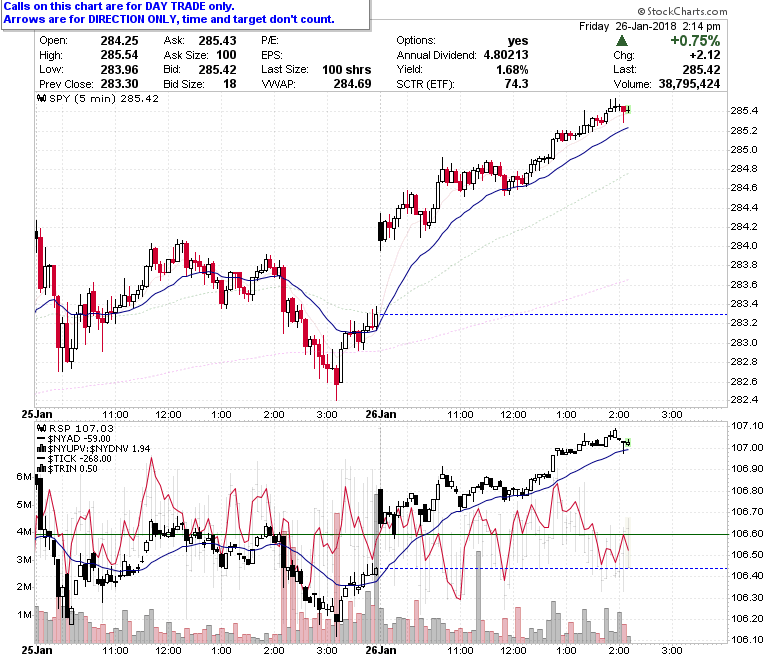
Task: Click the Low value 283.96
Action: [x=119, y=70]
